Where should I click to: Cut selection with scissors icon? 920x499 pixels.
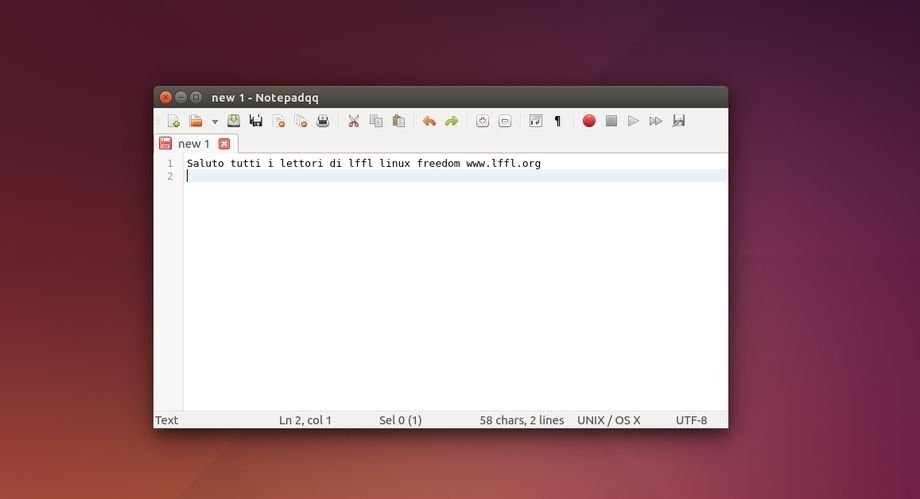pos(353,121)
